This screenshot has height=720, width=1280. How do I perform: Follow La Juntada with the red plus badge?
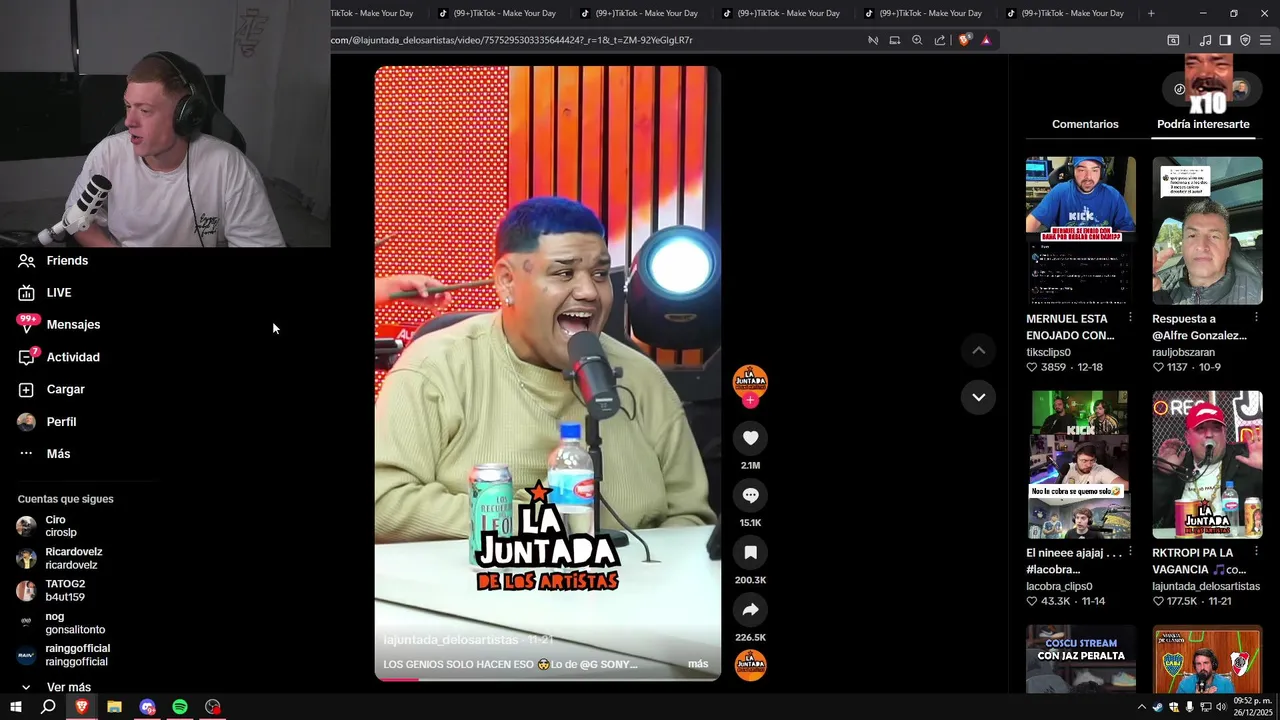750,400
